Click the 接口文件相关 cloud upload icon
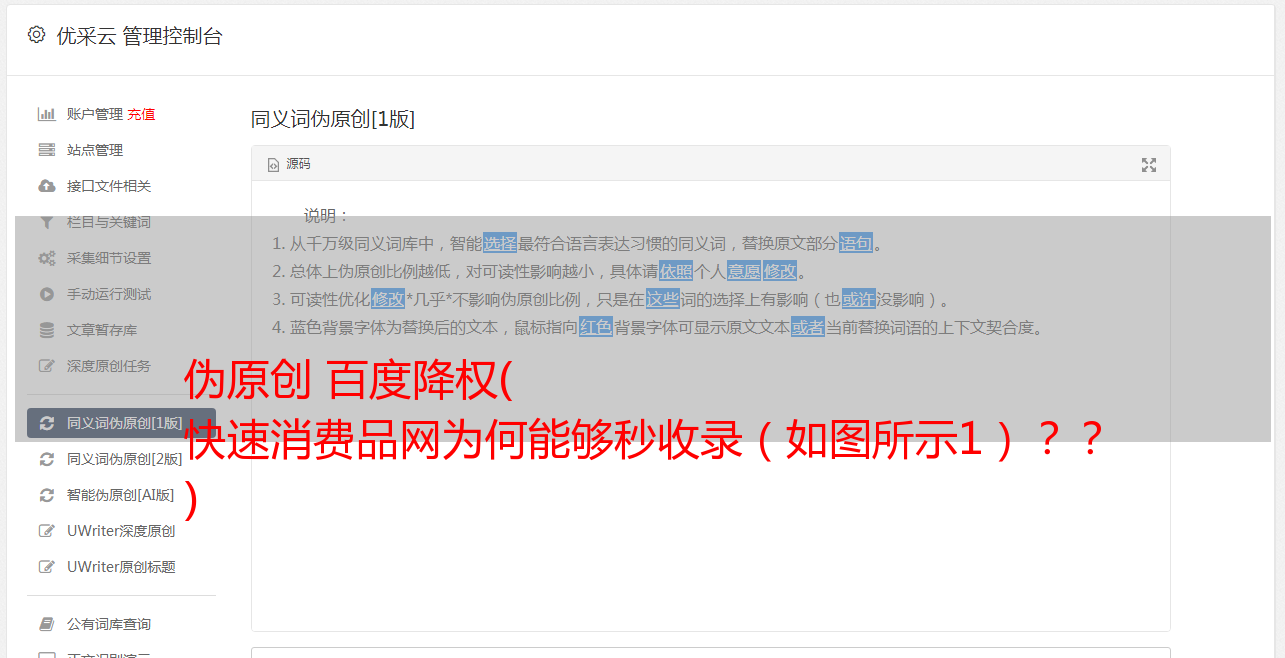Image resolution: width=1285 pixels, height=658 pixels. 46,186
